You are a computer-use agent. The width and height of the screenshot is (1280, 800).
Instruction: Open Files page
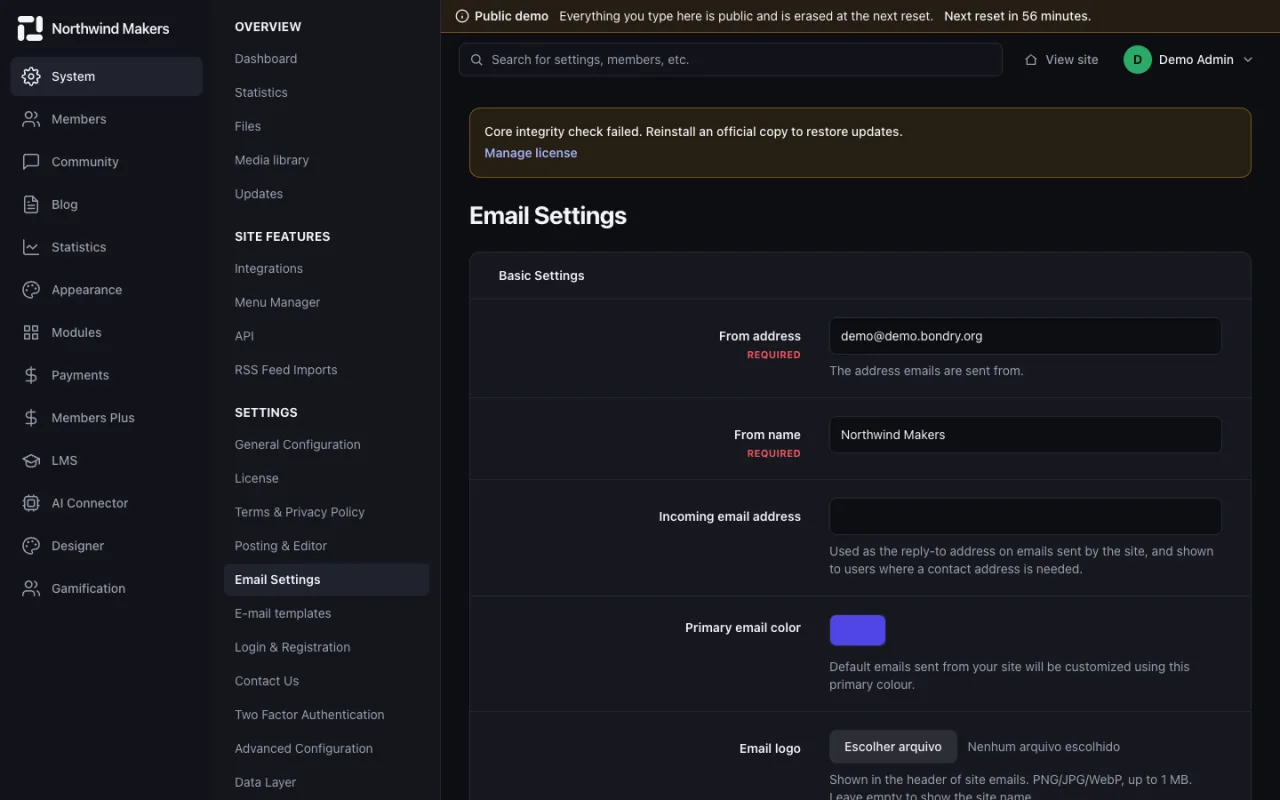[x=248, y=127]
